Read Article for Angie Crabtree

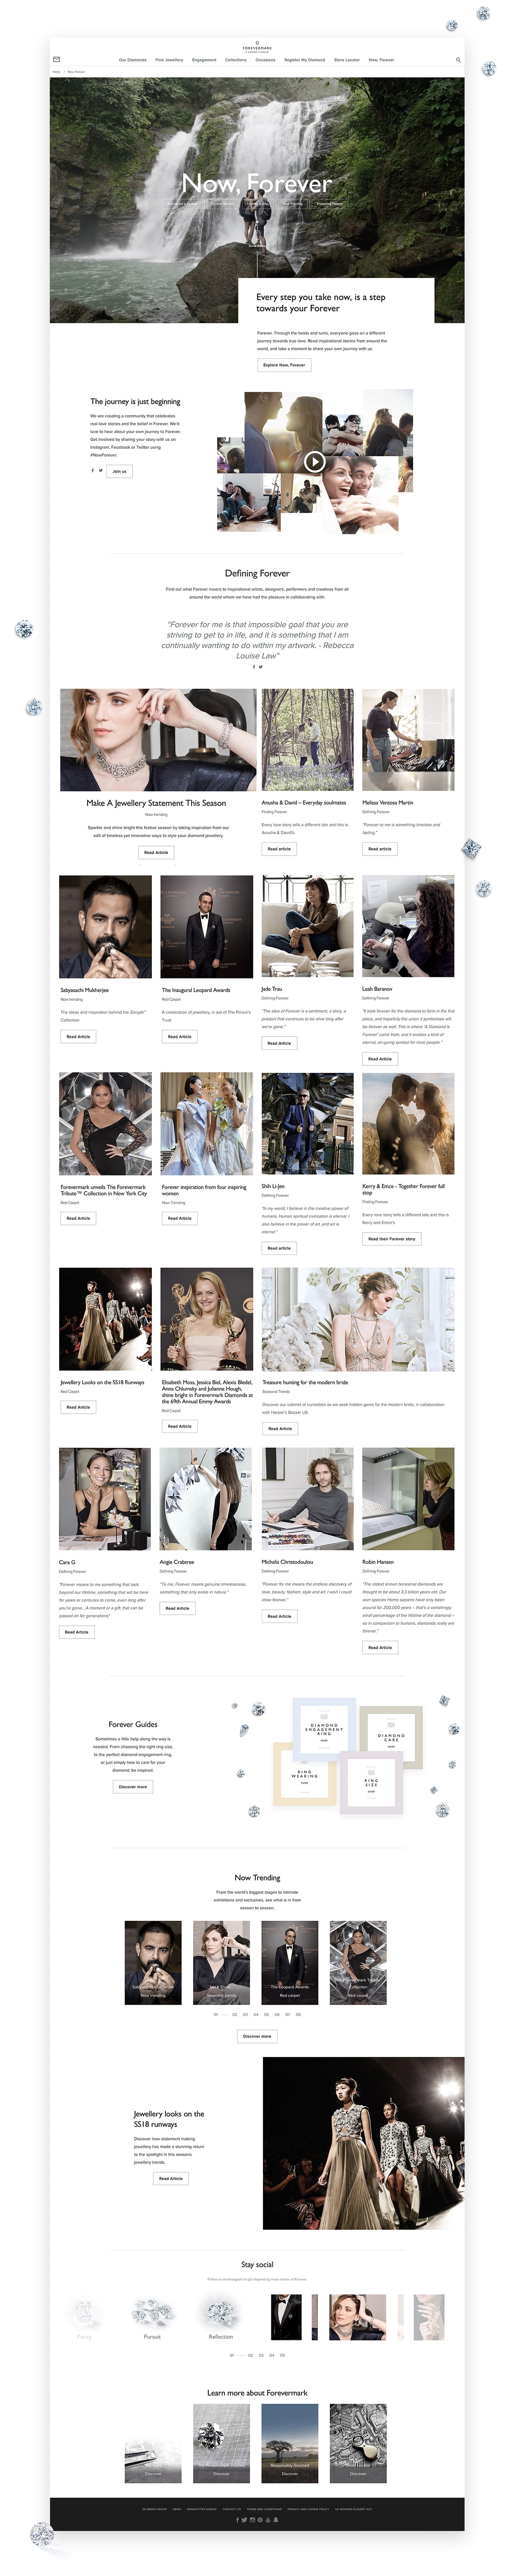click(177, 1608)
